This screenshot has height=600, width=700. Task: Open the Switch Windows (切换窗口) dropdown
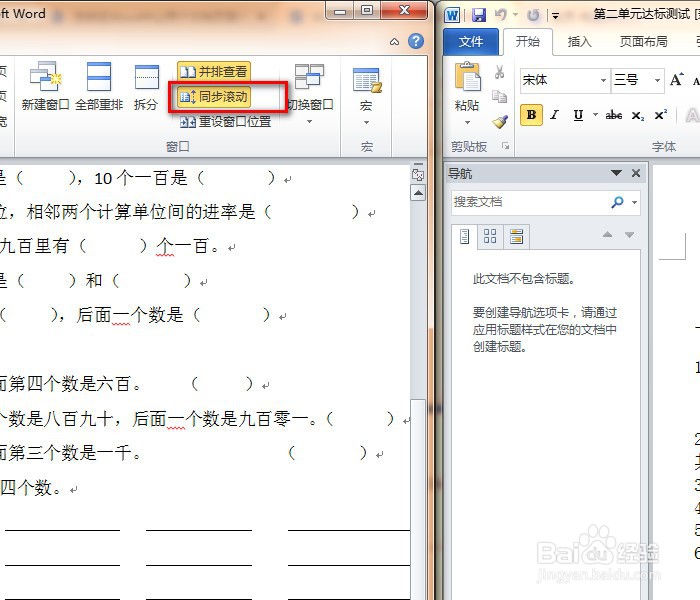pyautogui.click(x=310, y=95)
